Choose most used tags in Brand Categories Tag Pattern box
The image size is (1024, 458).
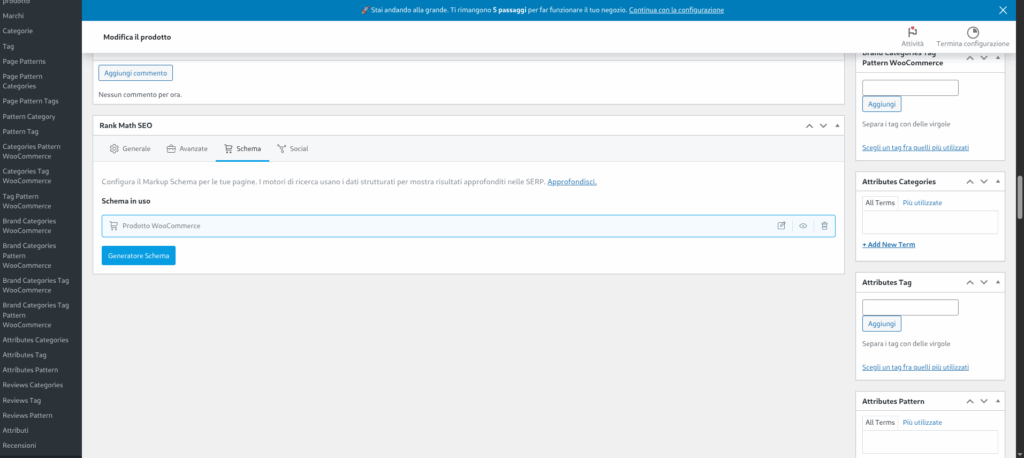tap(916, 148)
